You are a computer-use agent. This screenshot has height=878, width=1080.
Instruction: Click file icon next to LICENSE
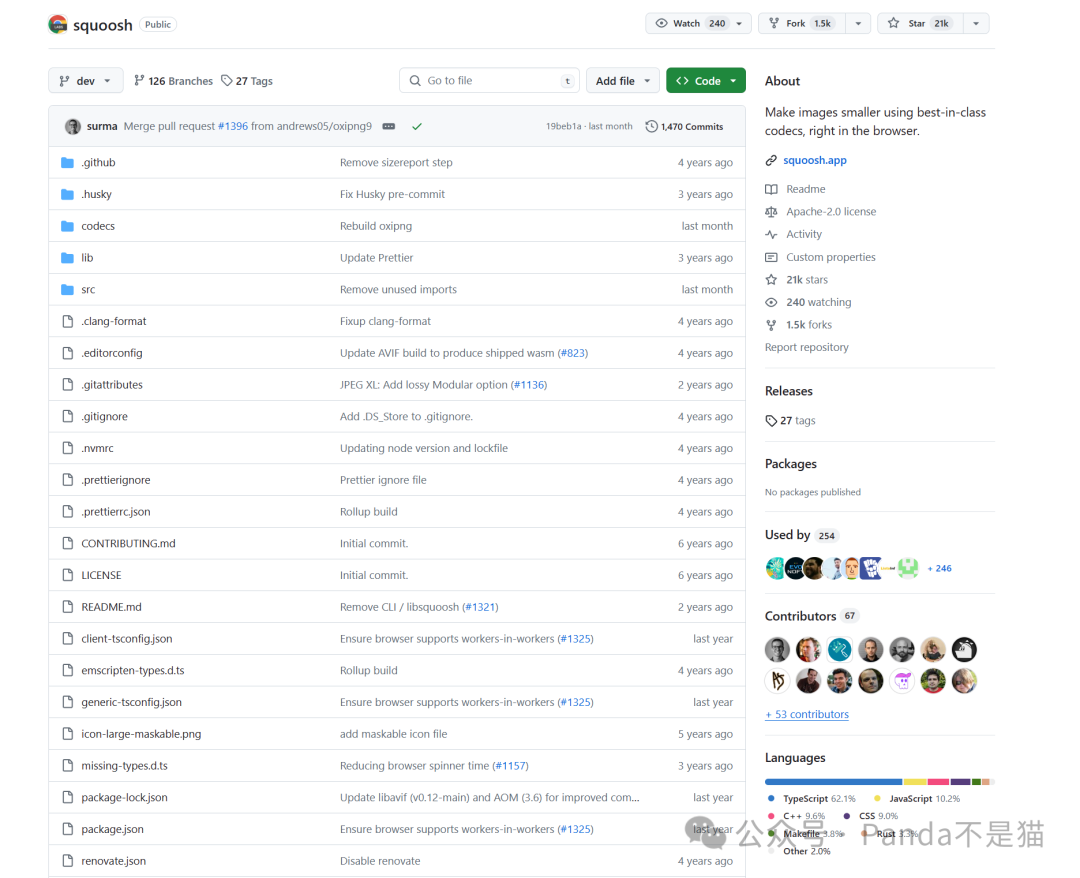(68, 575)
